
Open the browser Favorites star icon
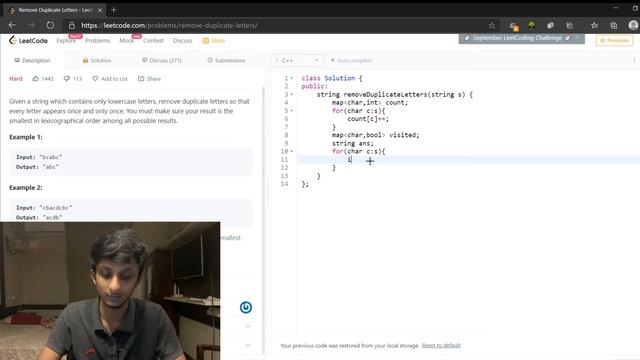coord(594,25)
